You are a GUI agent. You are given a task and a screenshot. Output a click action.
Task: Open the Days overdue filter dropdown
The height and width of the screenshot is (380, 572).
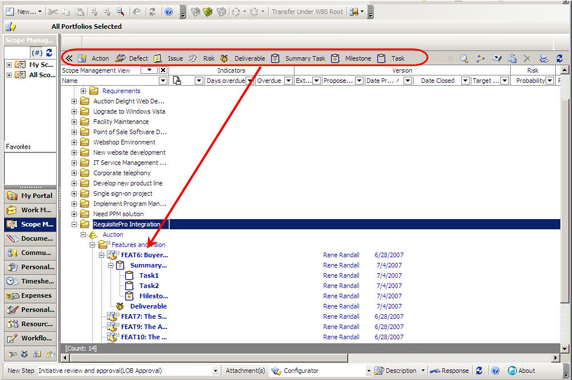click(x=250, y=81)
